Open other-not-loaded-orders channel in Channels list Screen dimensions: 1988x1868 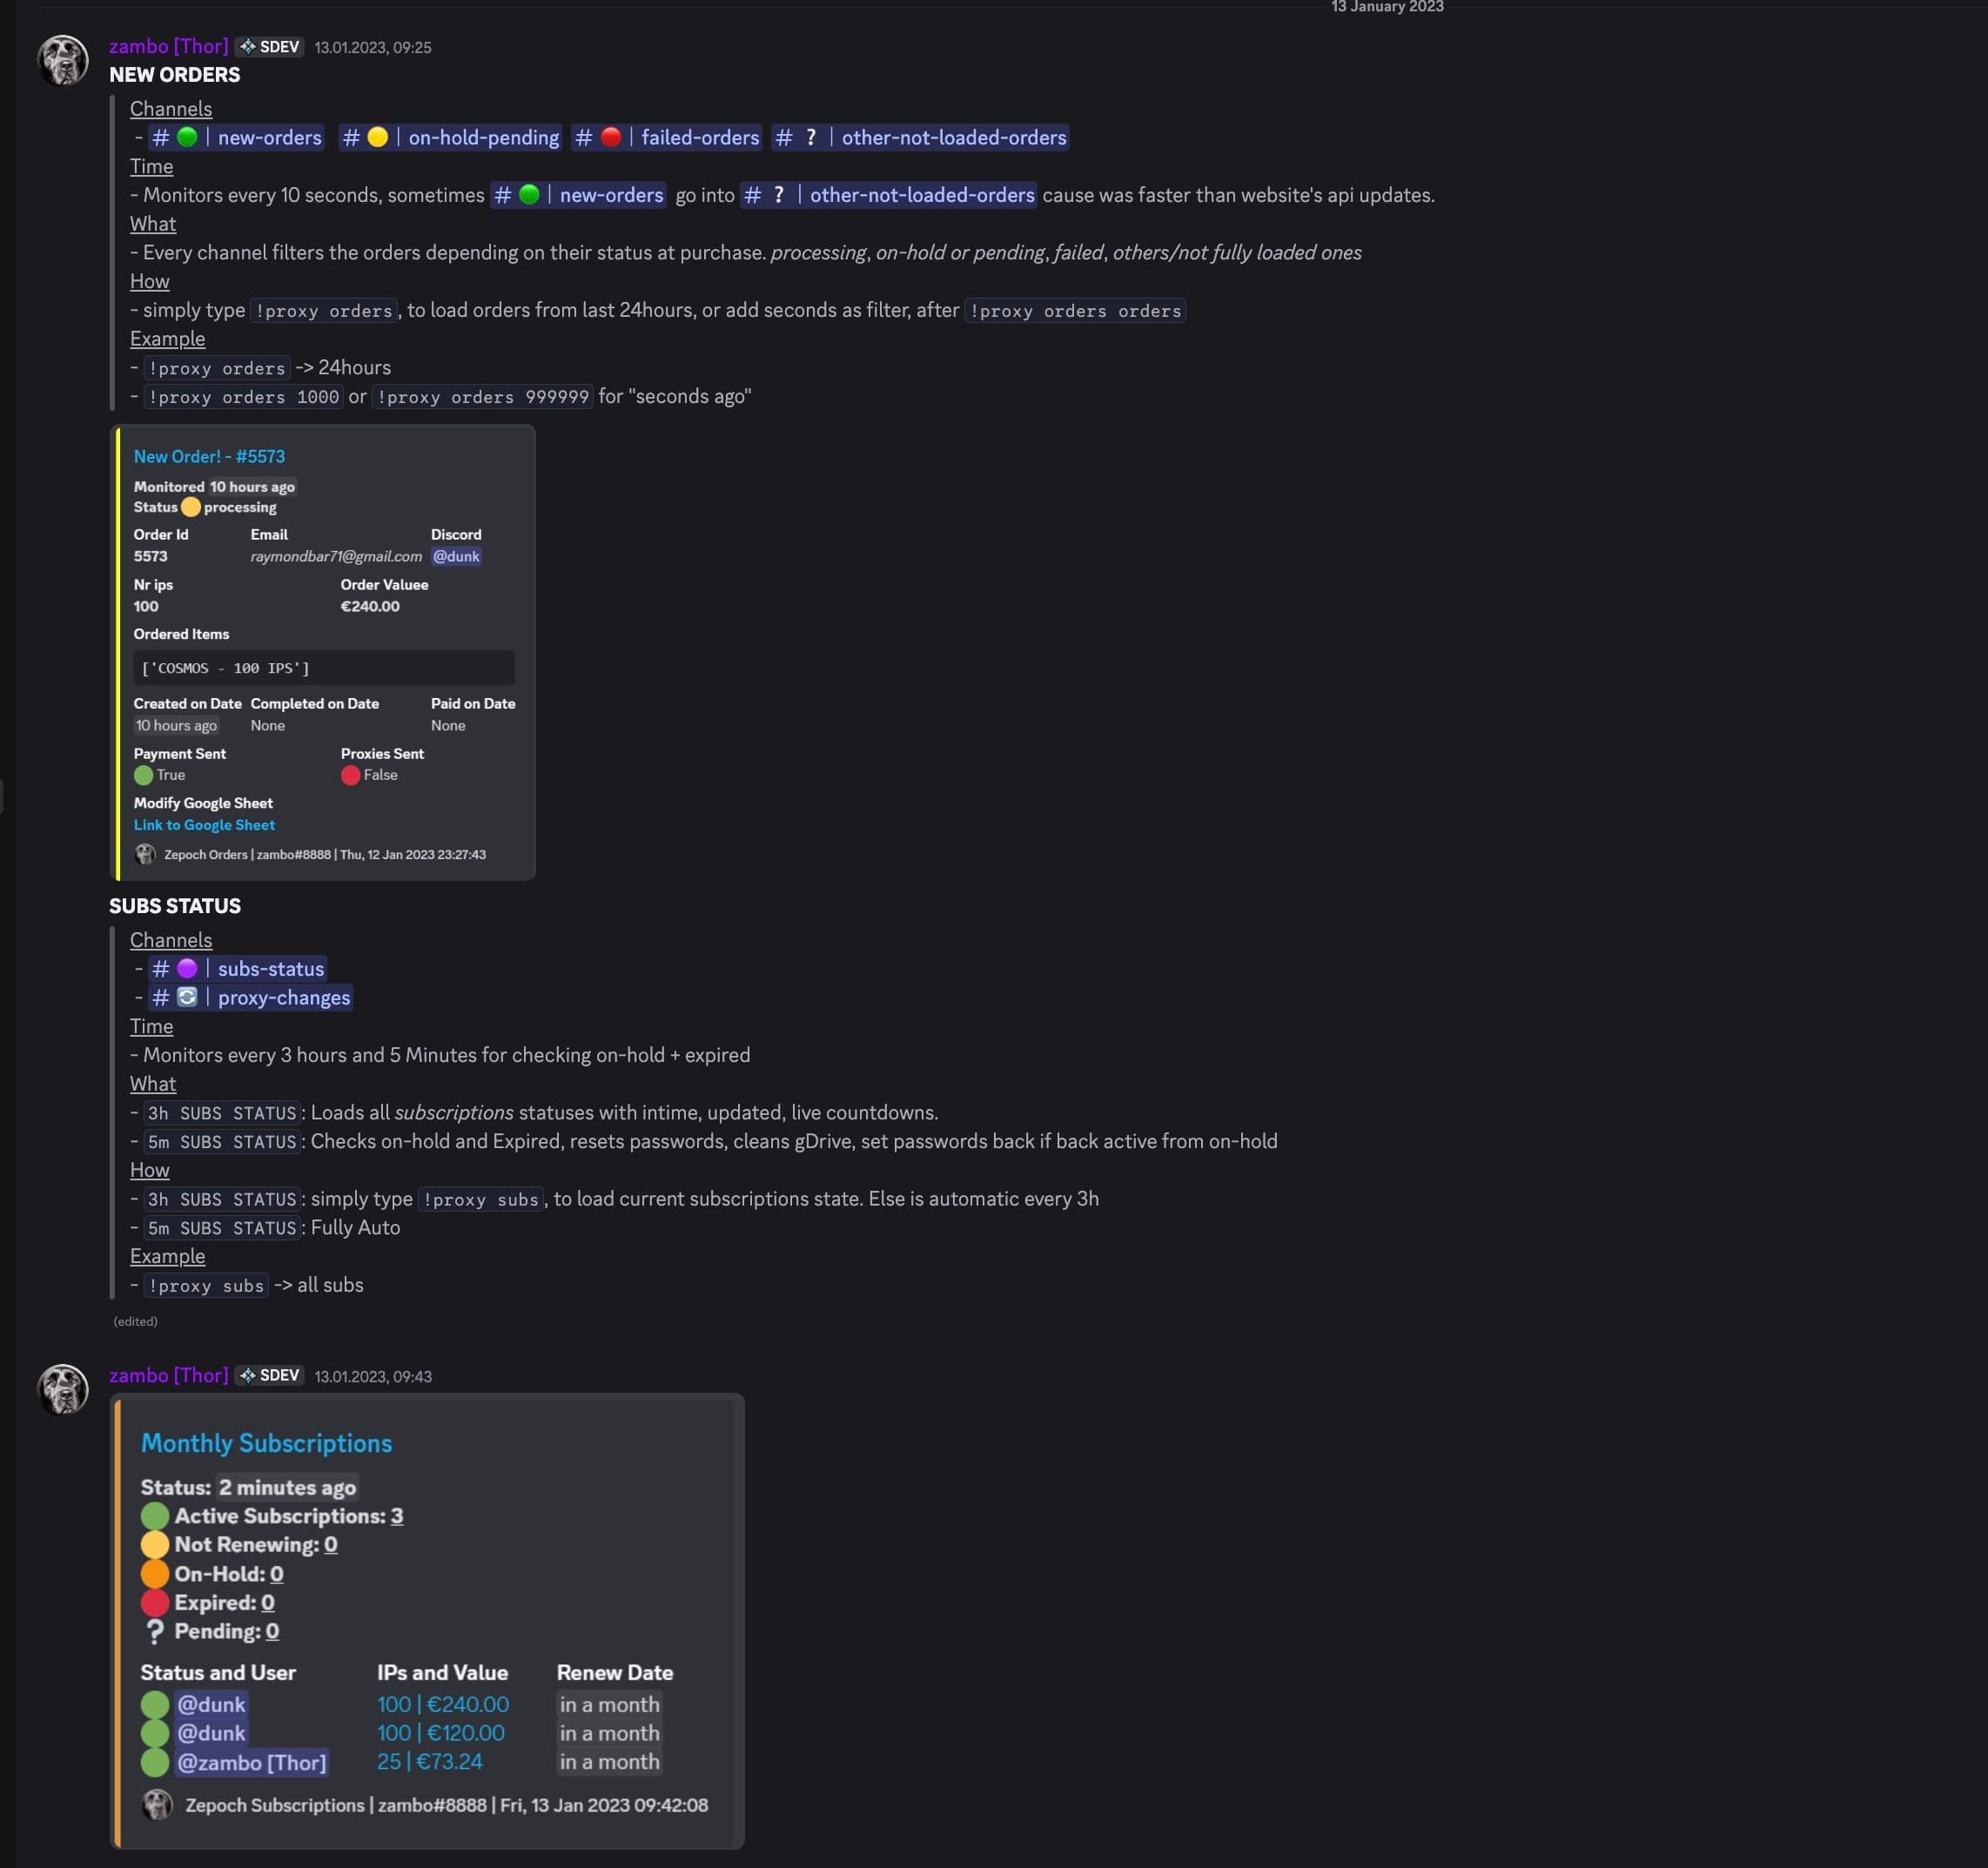point(920,138)
